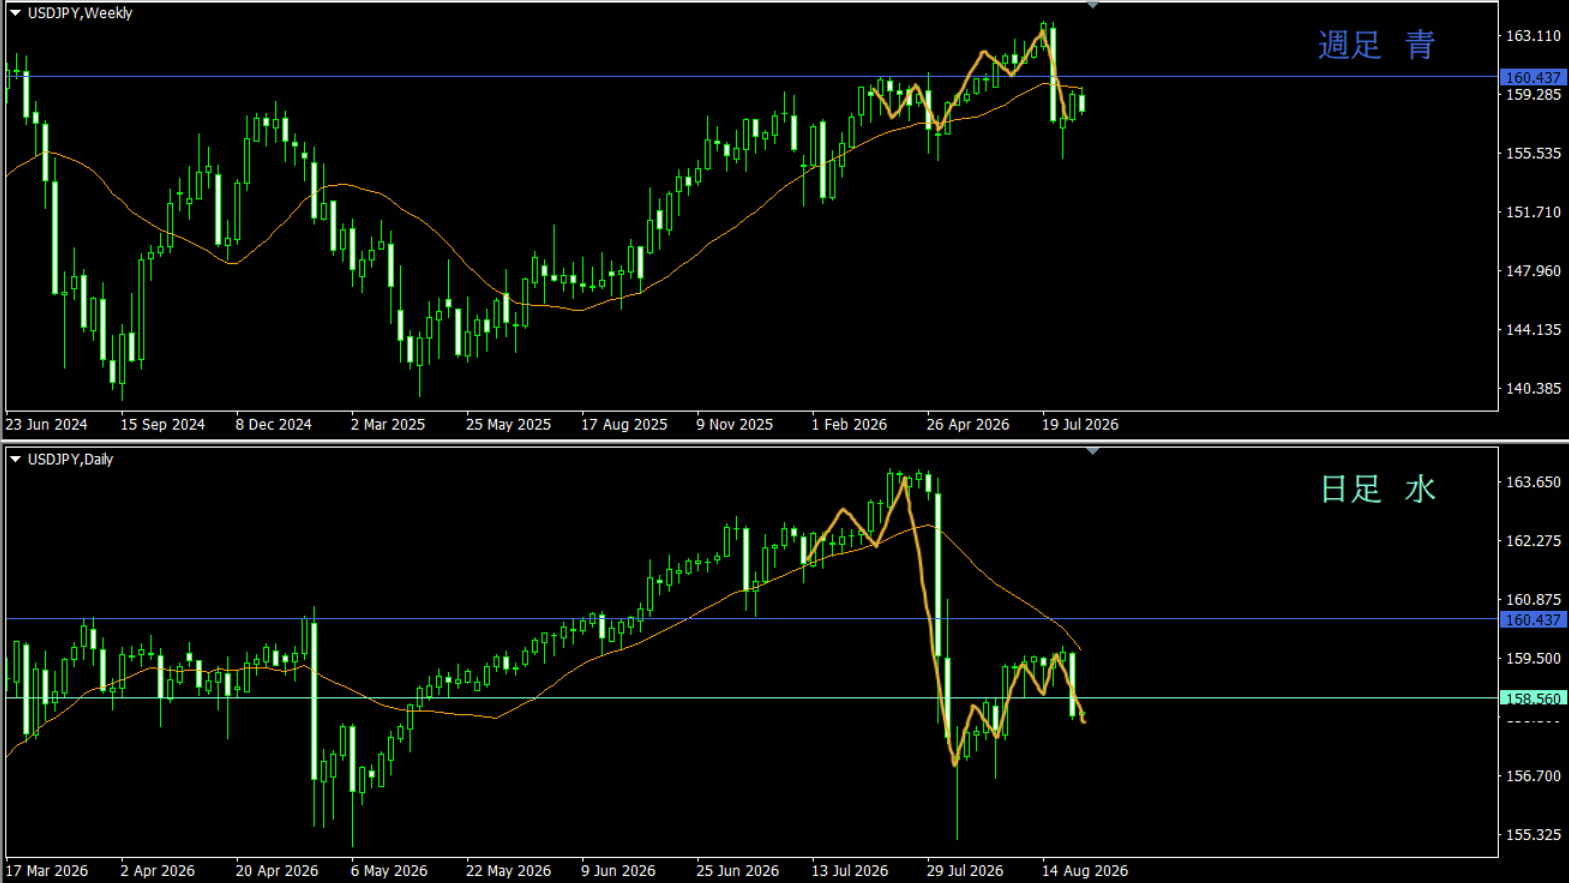Open the dropdown arrow beside USDJPY,Daily
Viewport: 1569px width, 883px height.
click(15, 459)
